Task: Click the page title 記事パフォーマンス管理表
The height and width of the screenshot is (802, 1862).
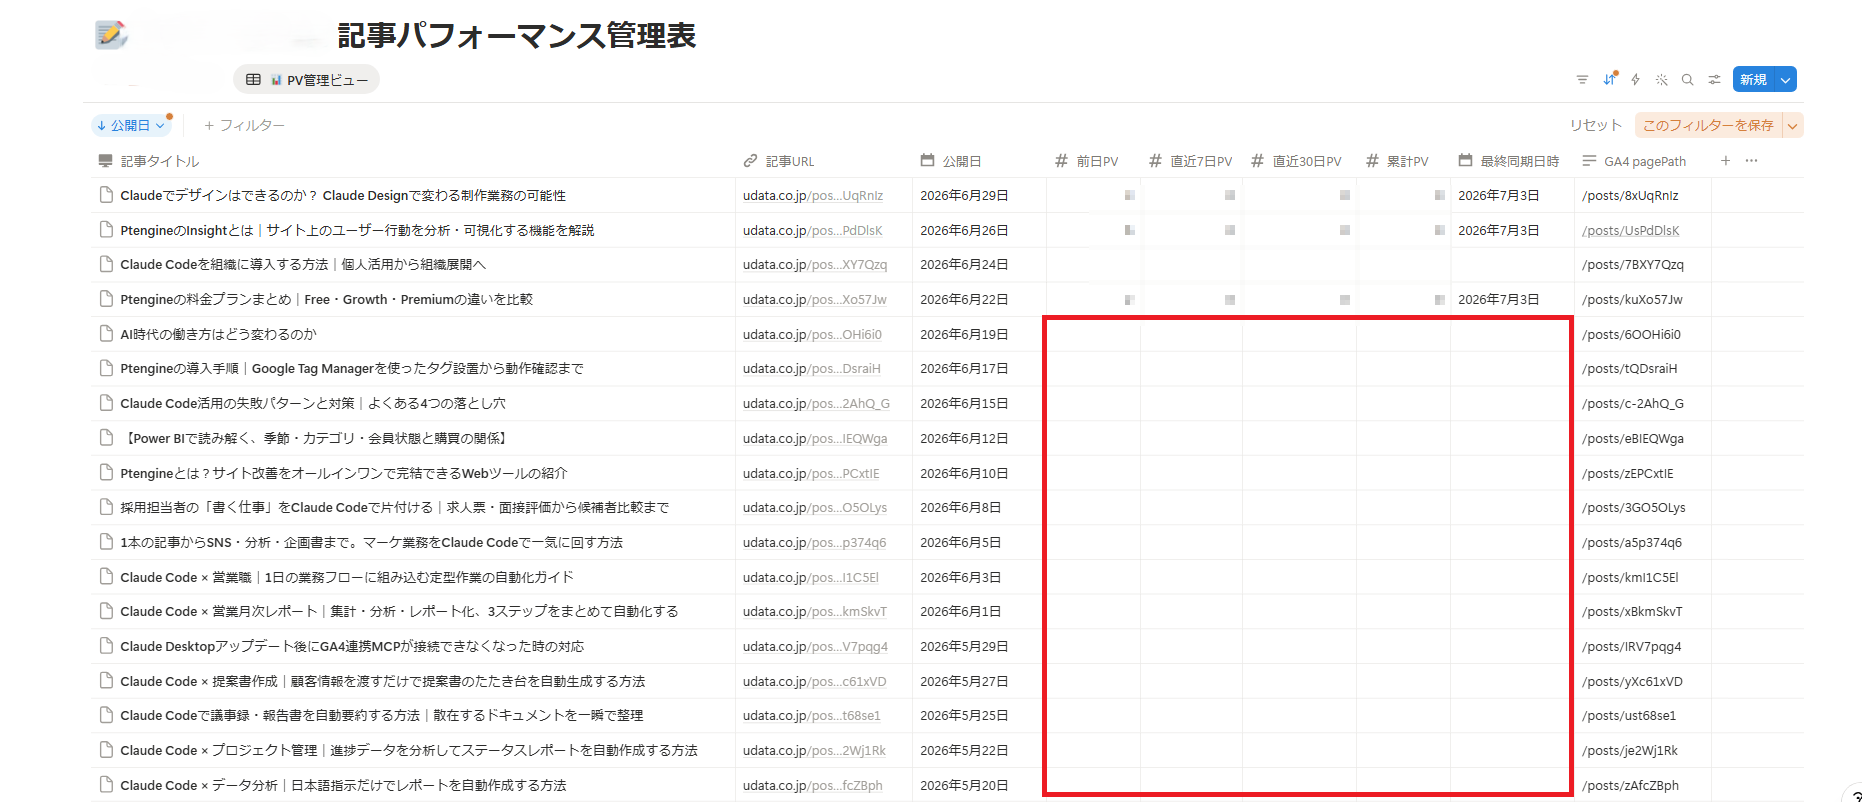Action: click(516, 35)
